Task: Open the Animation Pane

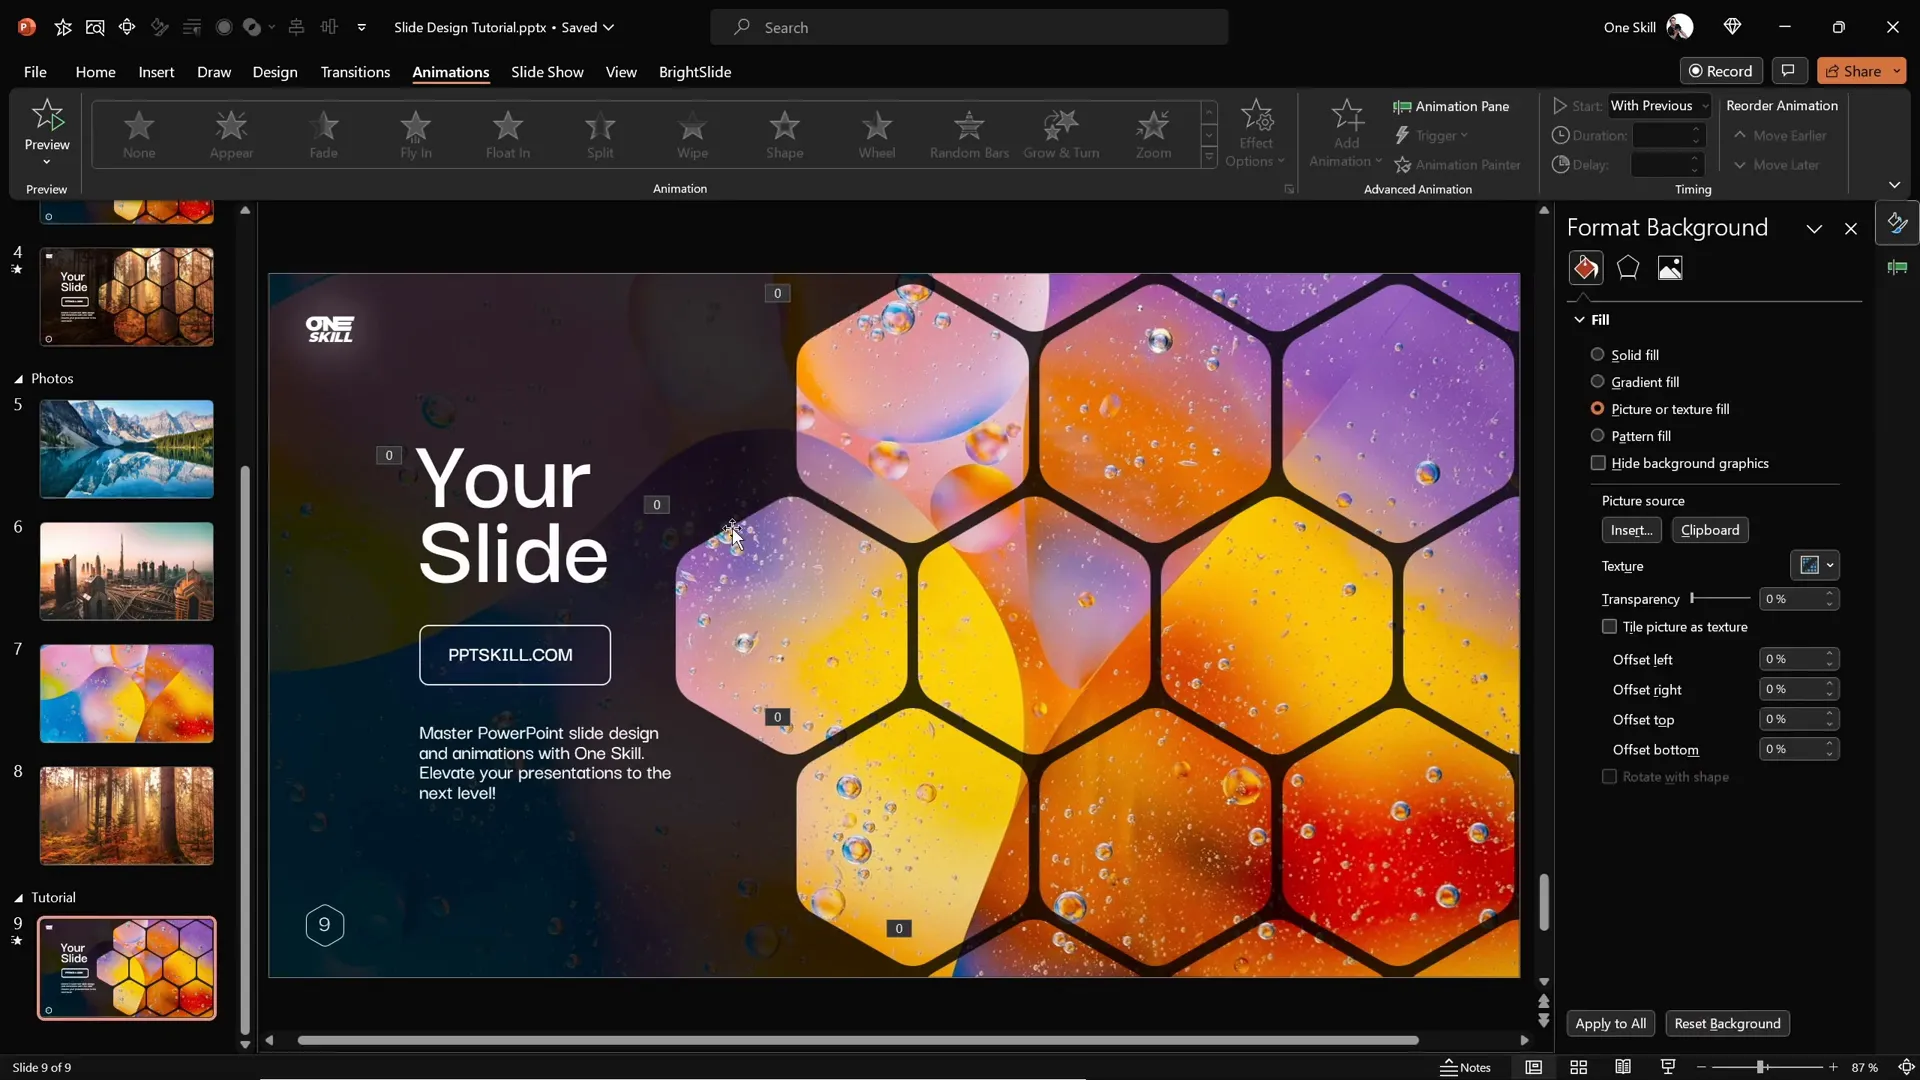Action: point(1451,106)
